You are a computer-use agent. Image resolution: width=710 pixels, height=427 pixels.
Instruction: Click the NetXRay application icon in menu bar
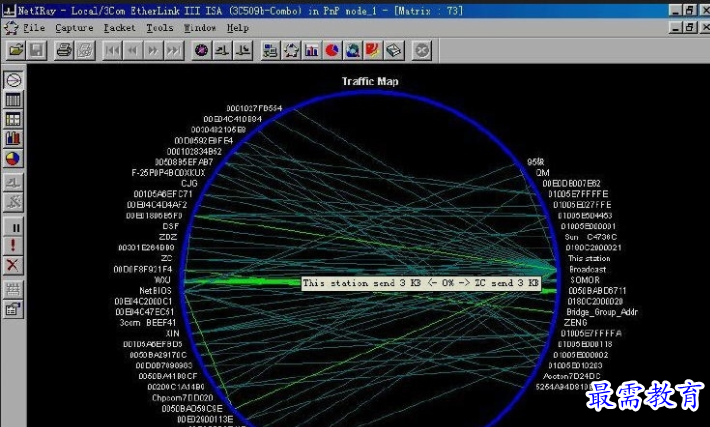tap(11, 28)
